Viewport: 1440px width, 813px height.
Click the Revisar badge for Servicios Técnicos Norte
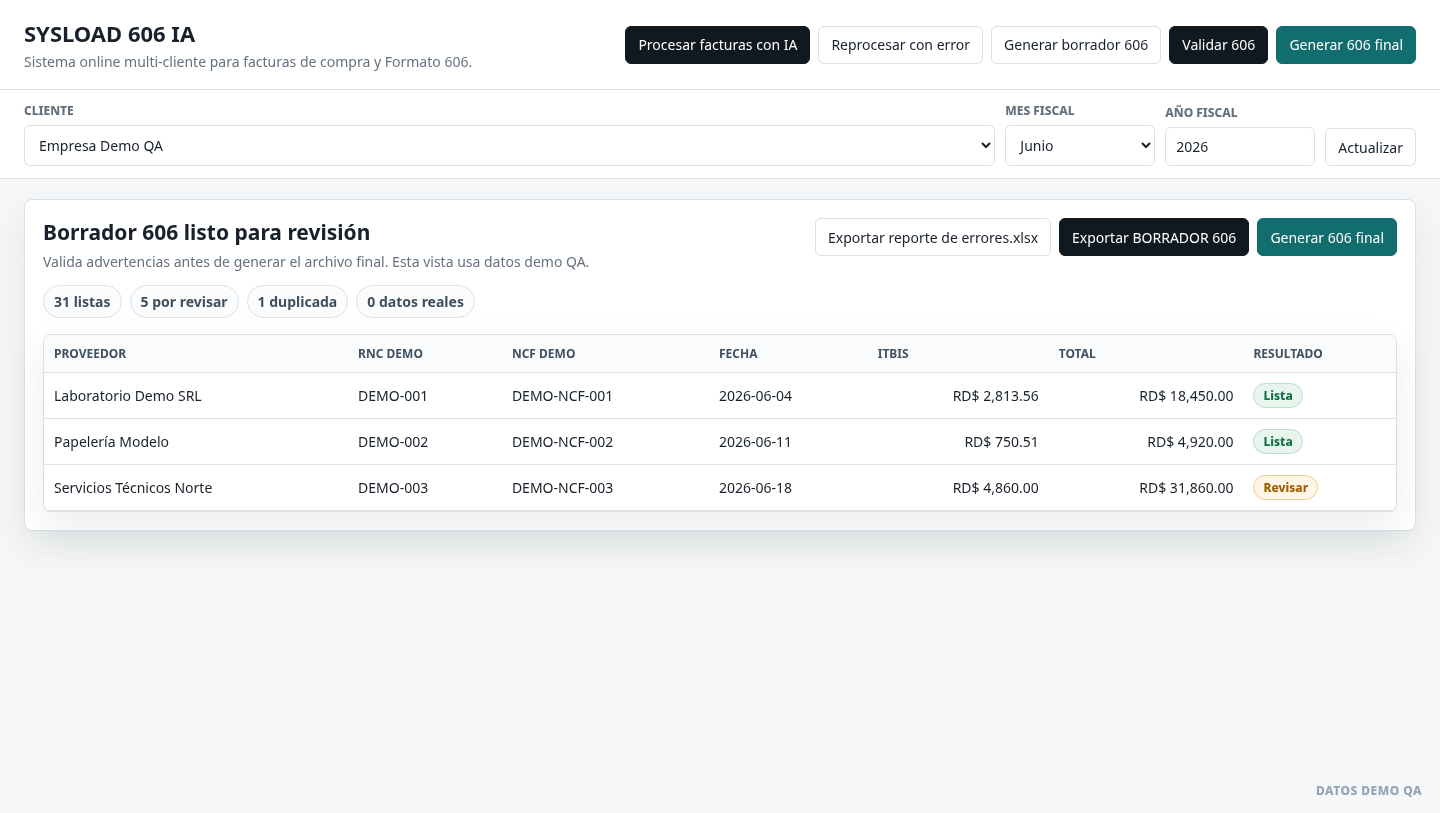click(x=1285, y=488)
